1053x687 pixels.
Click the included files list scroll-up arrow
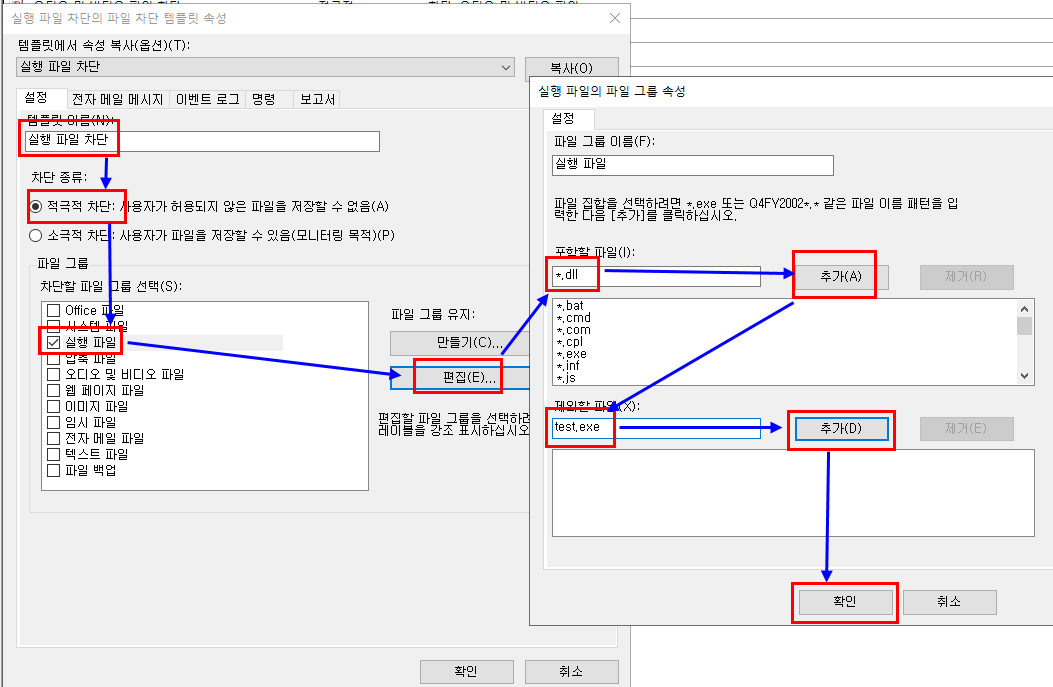(1024, 309)
